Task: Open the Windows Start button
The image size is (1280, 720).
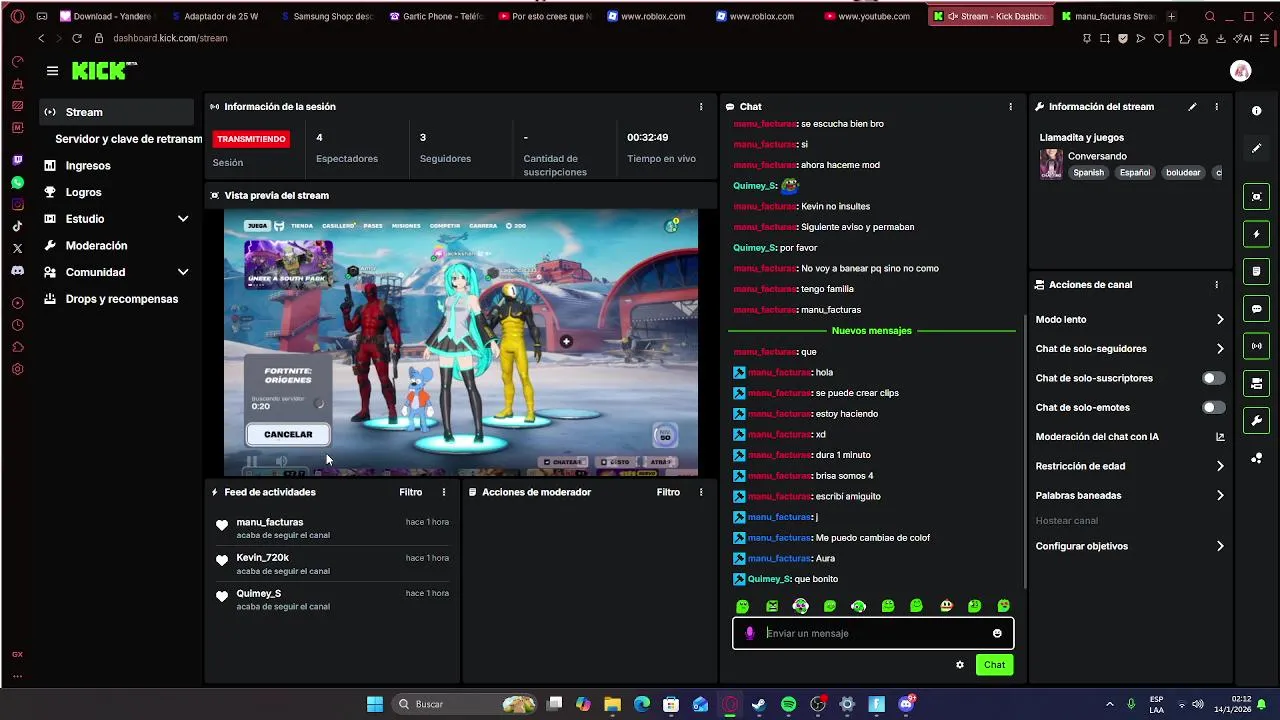Action: [x=375, y=704]
